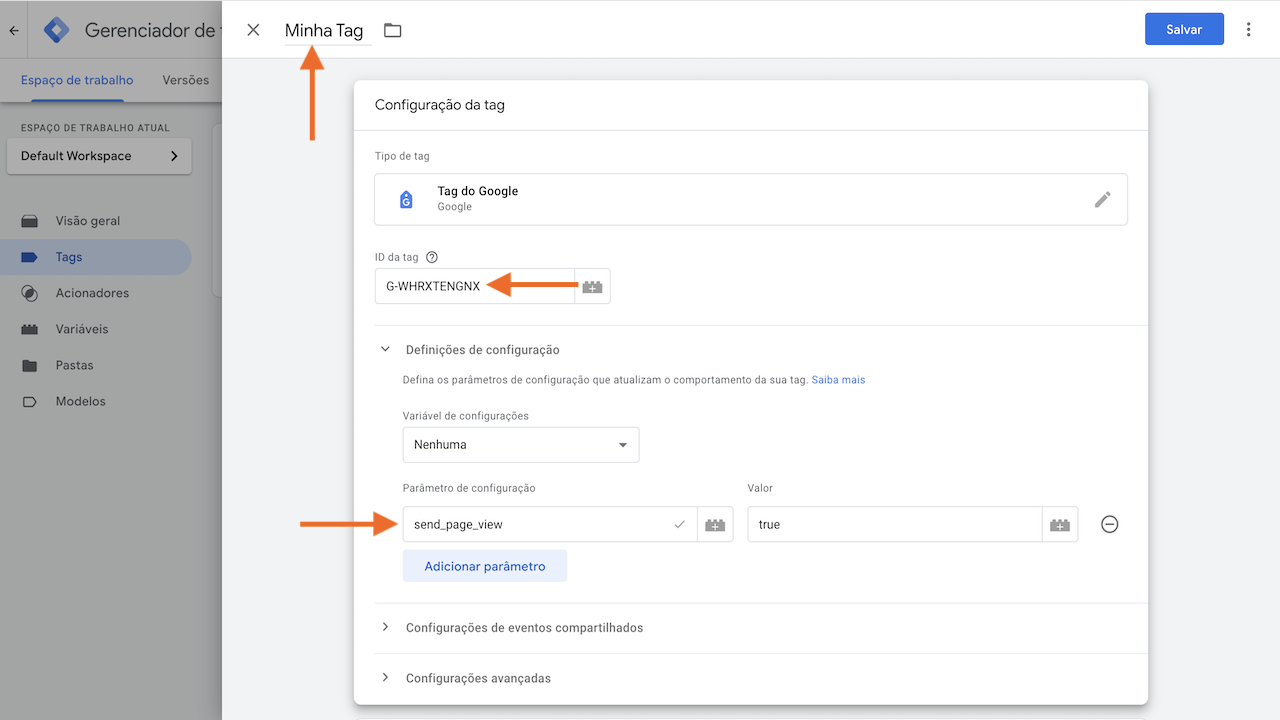
Task: Expand the Configurações avançadas section
Action: pyautogui.click(x=477, y=678)
